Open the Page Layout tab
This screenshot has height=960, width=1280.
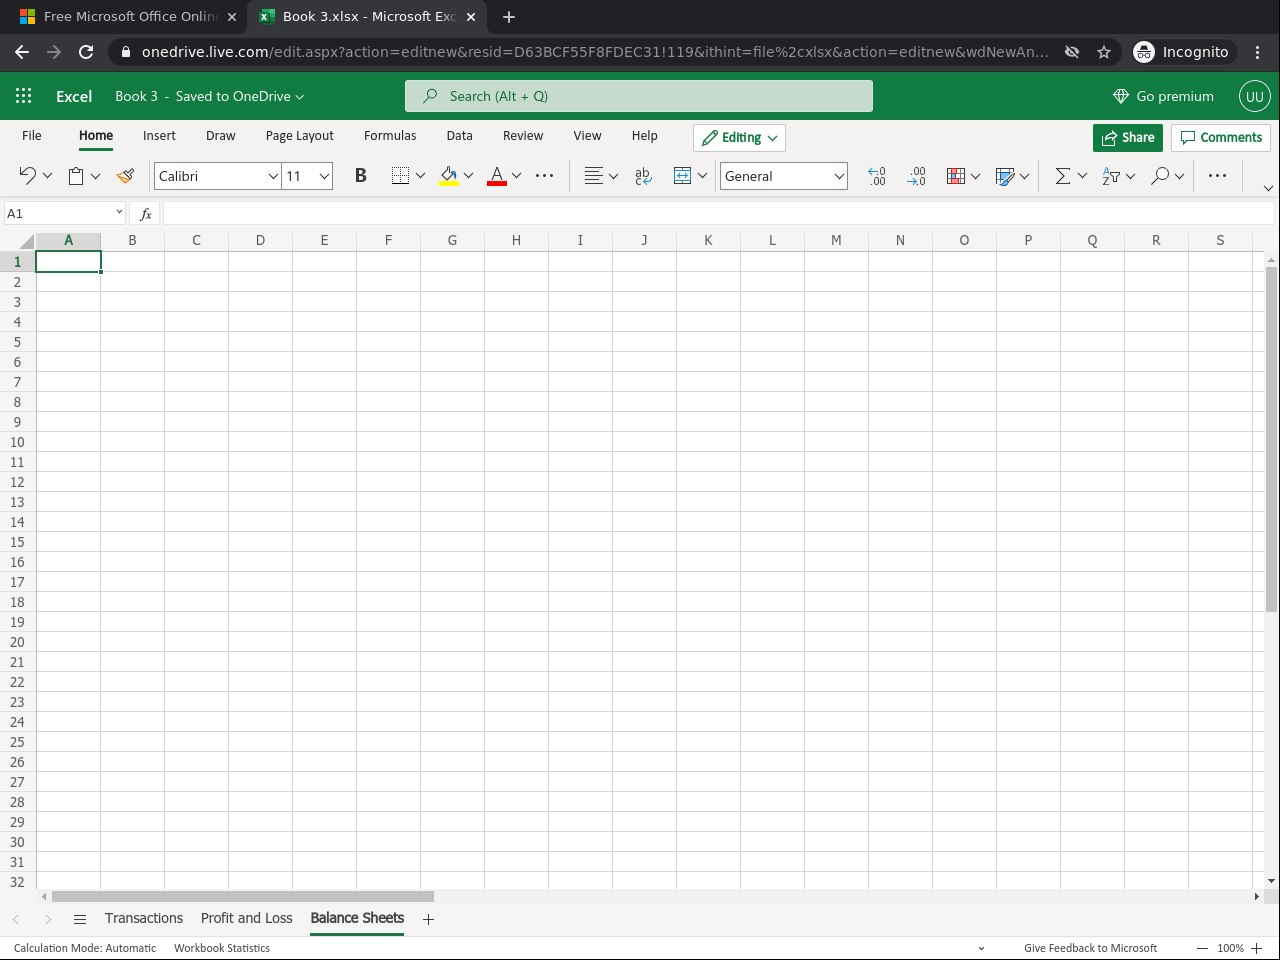[x=300, y=136]
